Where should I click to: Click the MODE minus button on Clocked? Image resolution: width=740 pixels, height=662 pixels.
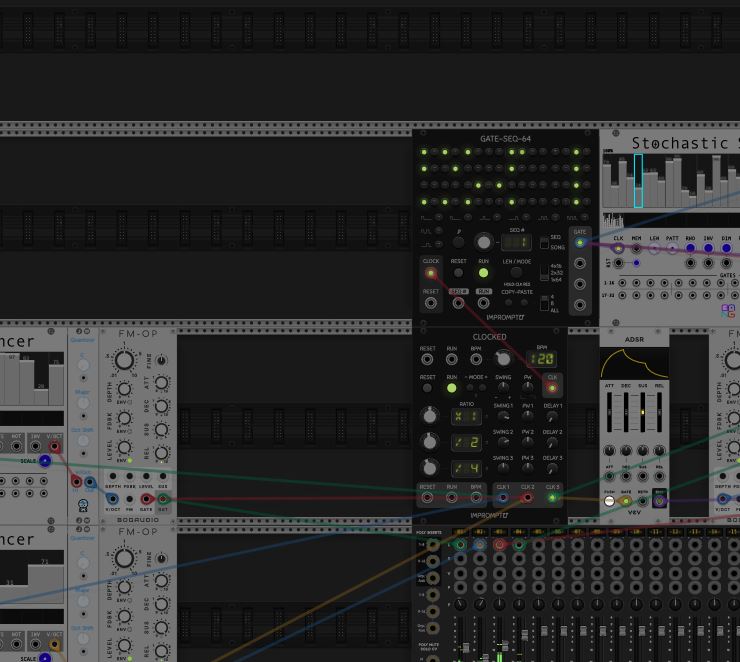[470, 387]
